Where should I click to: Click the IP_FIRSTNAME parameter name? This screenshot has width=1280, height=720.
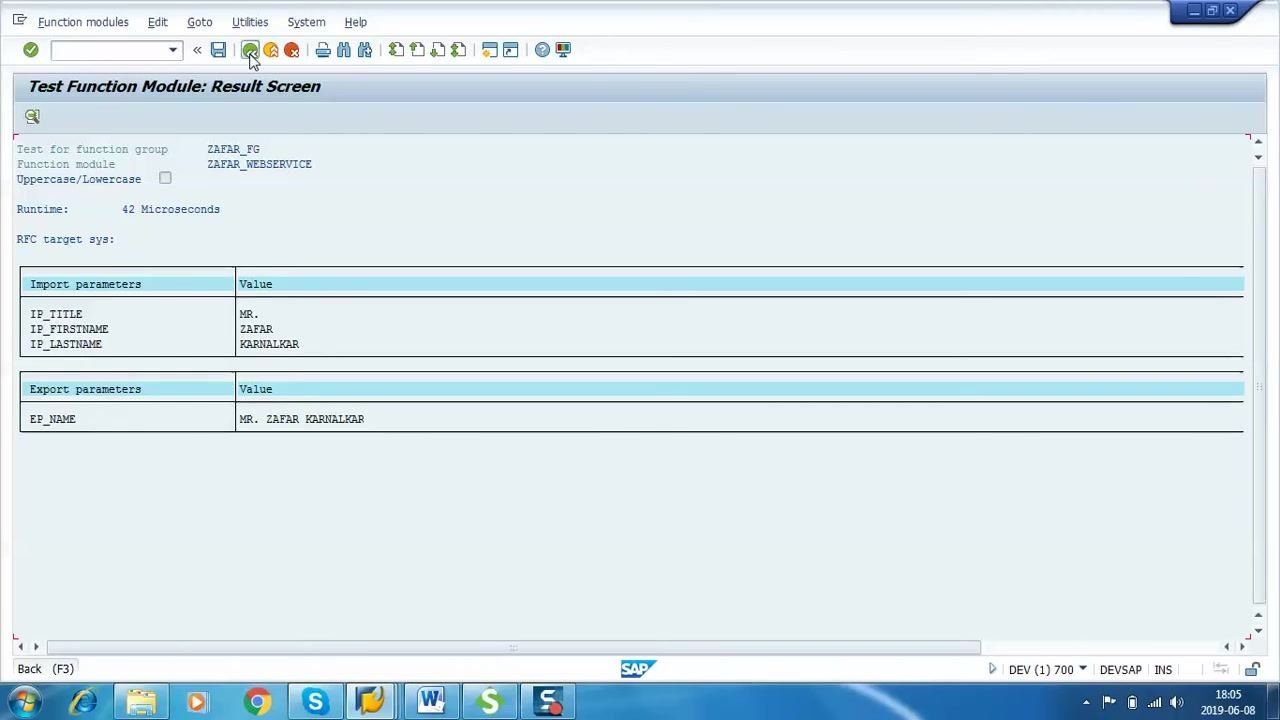69,329
